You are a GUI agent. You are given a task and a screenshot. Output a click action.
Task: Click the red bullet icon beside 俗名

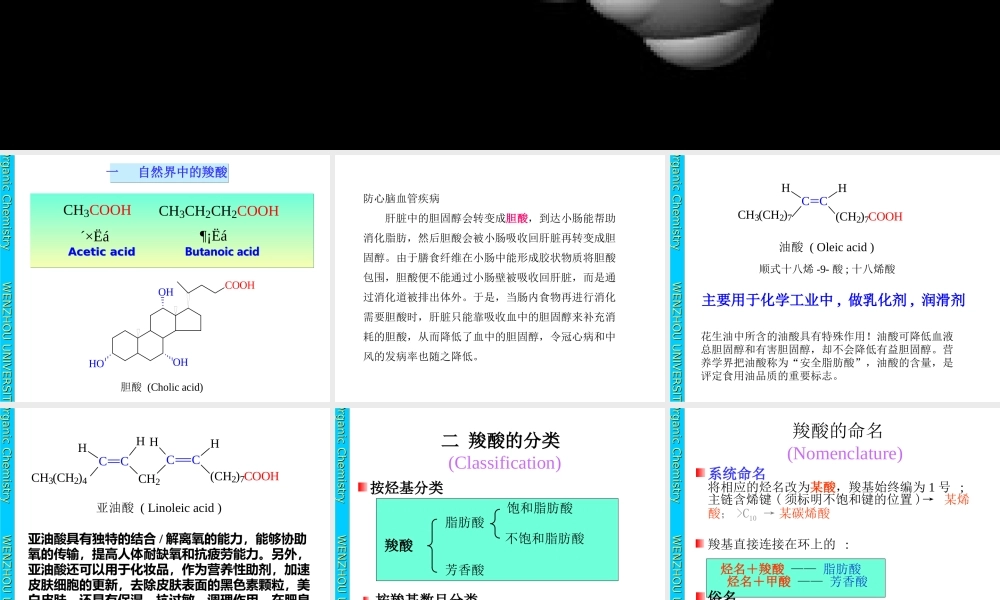click(699, 593)
